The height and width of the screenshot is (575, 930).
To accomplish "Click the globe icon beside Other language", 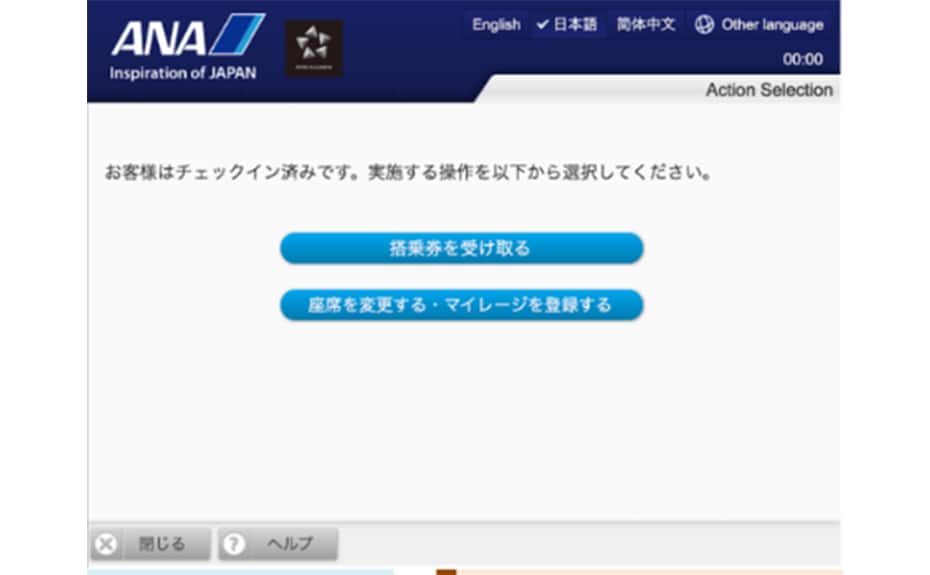I will 704,25.
